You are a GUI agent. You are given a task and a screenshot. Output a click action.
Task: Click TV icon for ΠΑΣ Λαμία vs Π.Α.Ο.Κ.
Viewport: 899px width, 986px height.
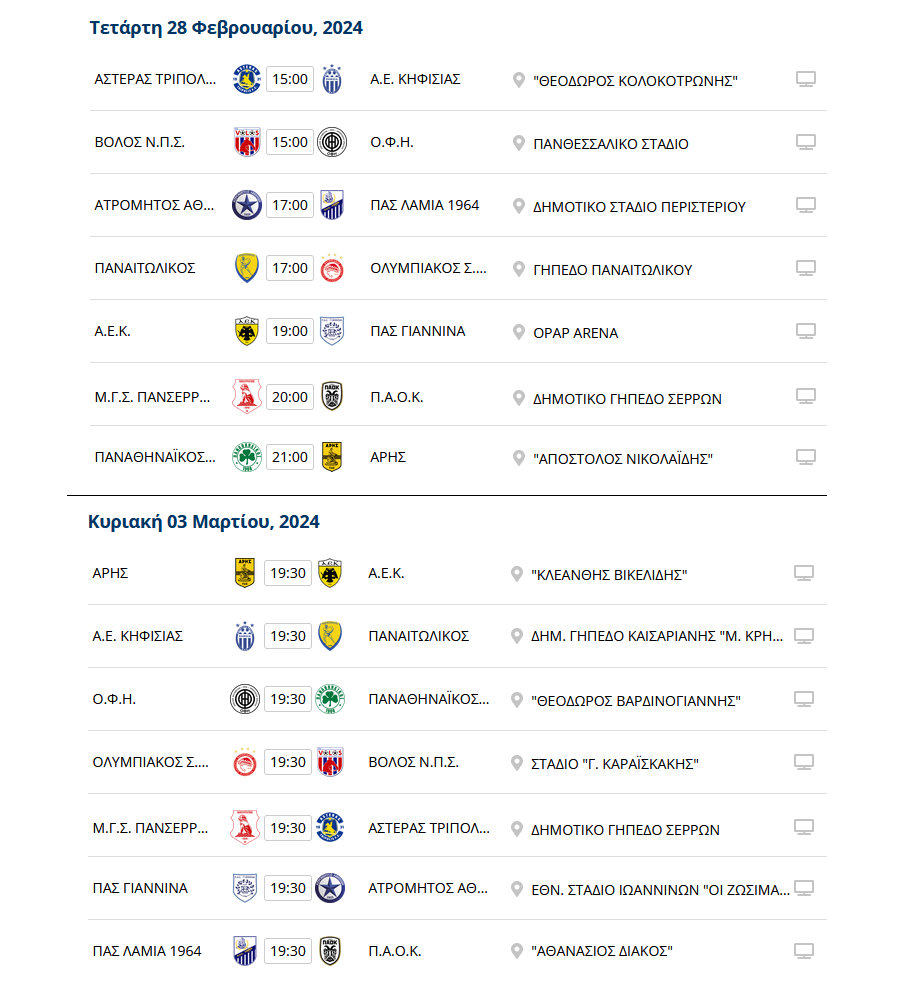click(803, 951)
